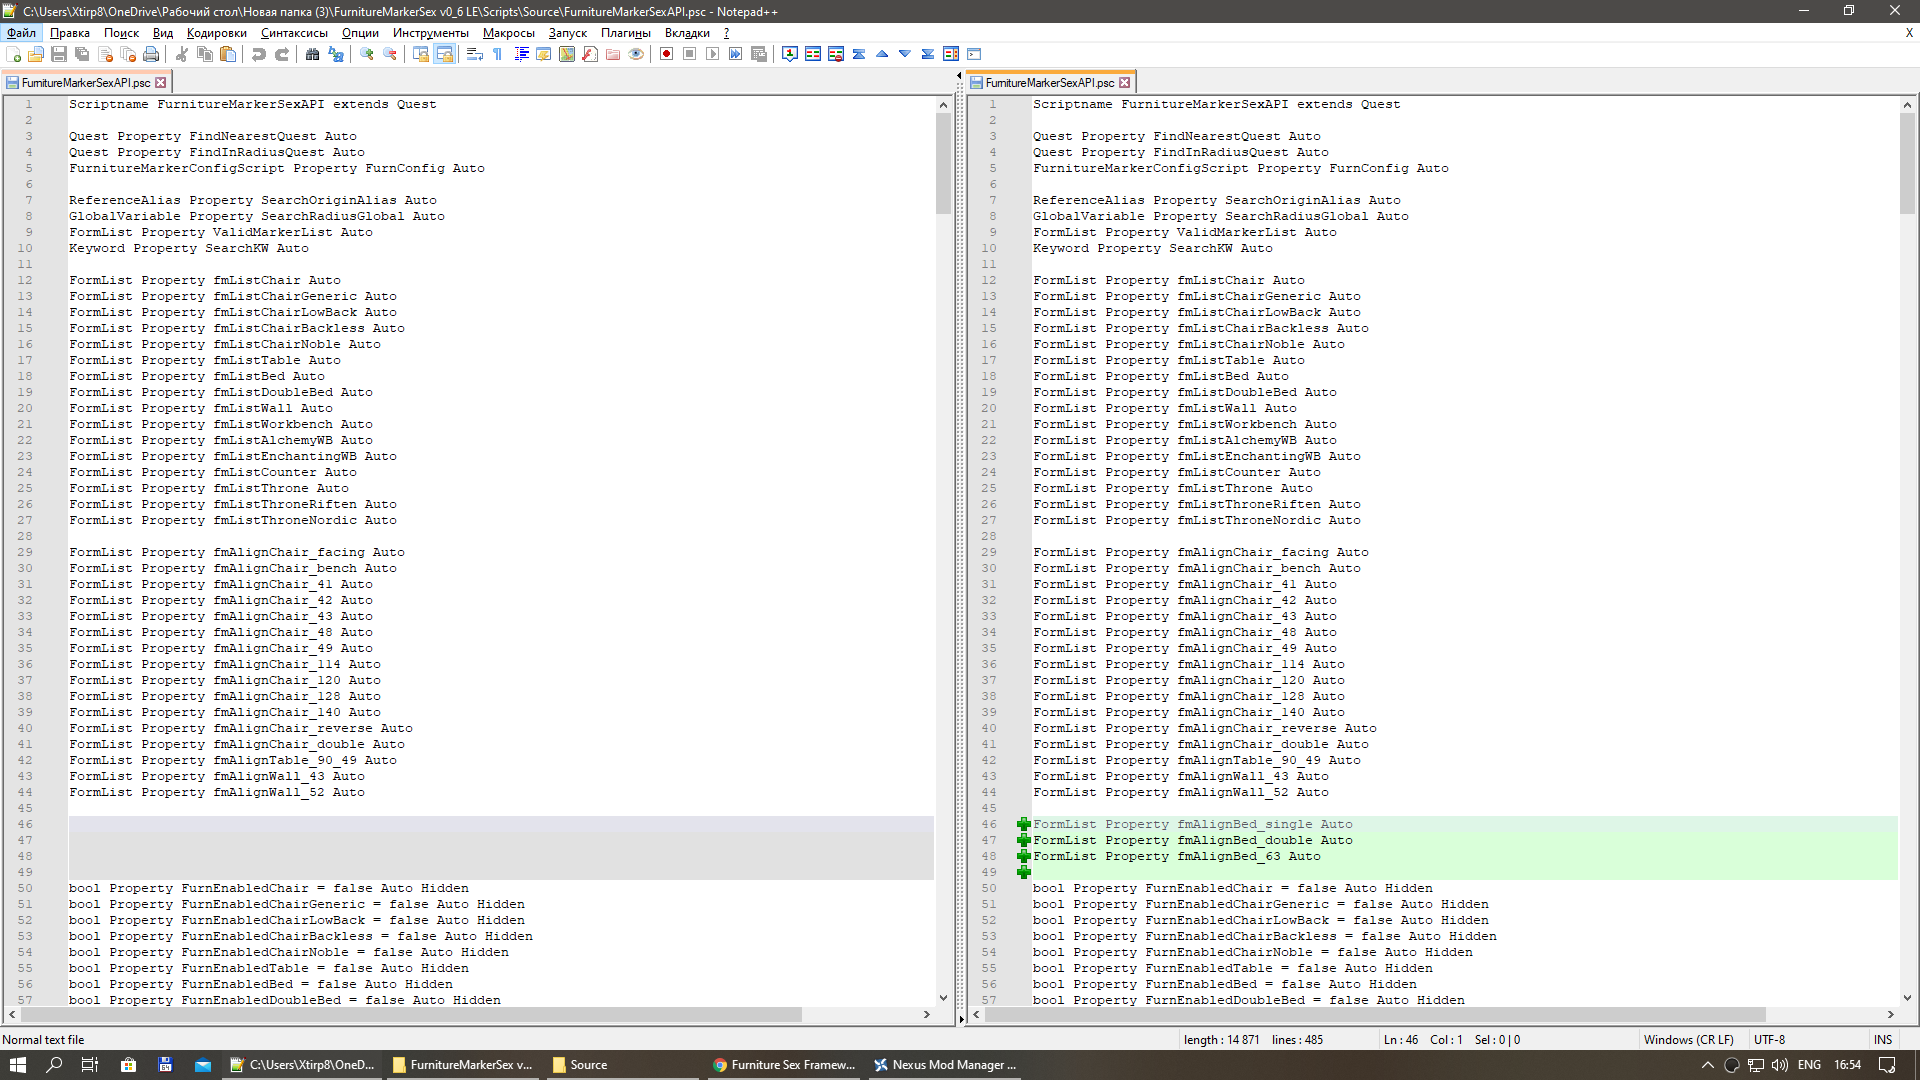
Task: Click Compare plugin 'Set as First' icon
Action: 790,54
